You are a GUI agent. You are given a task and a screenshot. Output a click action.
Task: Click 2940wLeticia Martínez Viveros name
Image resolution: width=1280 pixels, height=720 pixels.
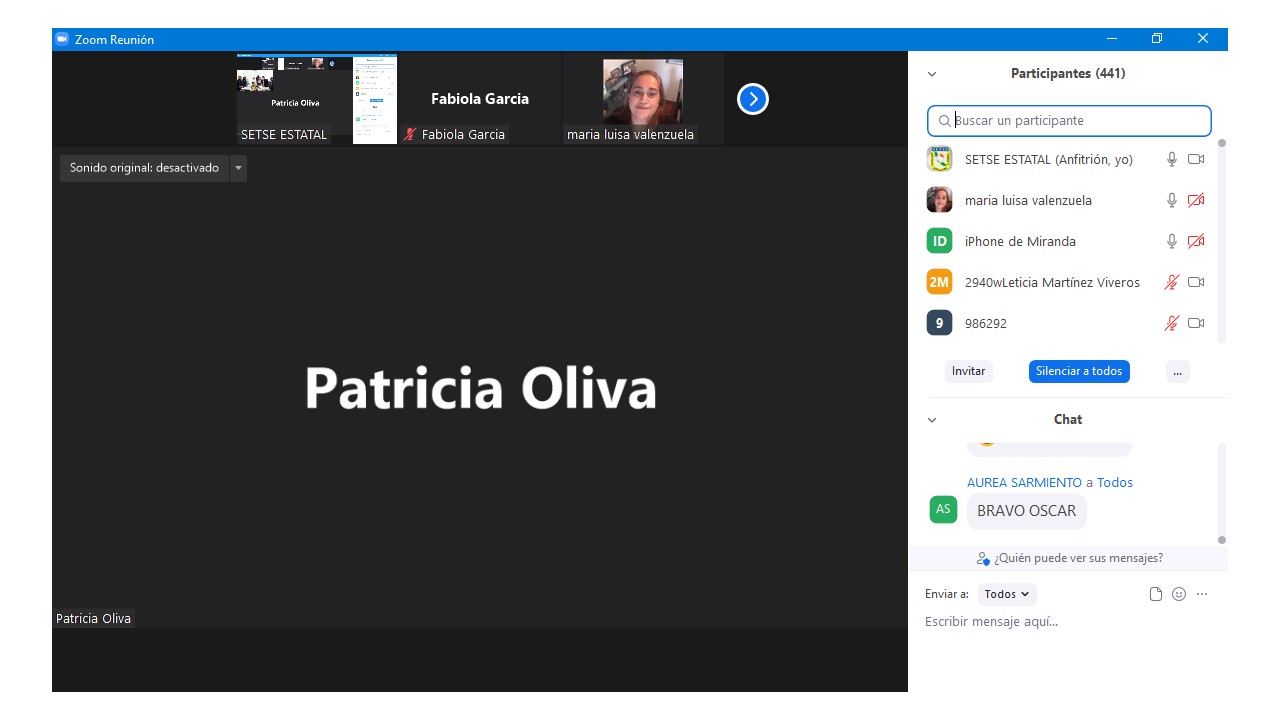pos(1052,282)
